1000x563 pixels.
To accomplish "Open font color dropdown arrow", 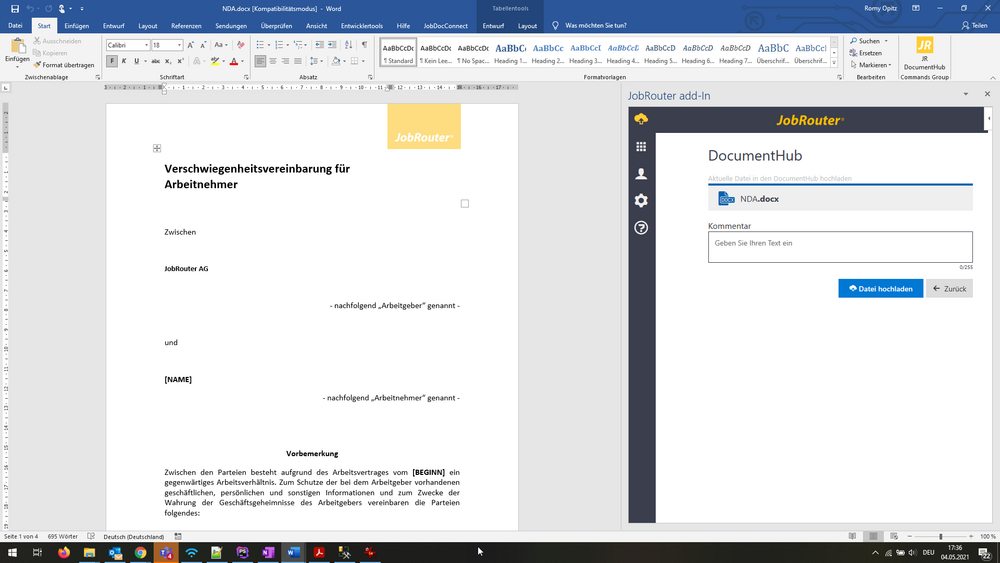I will coord(242,61).
